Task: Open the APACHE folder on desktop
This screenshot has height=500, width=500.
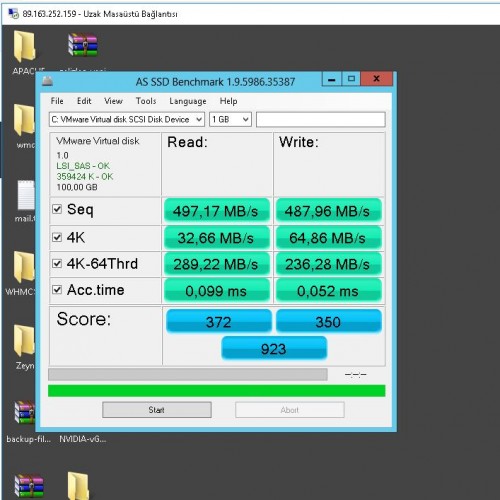Action: (24, 47)
